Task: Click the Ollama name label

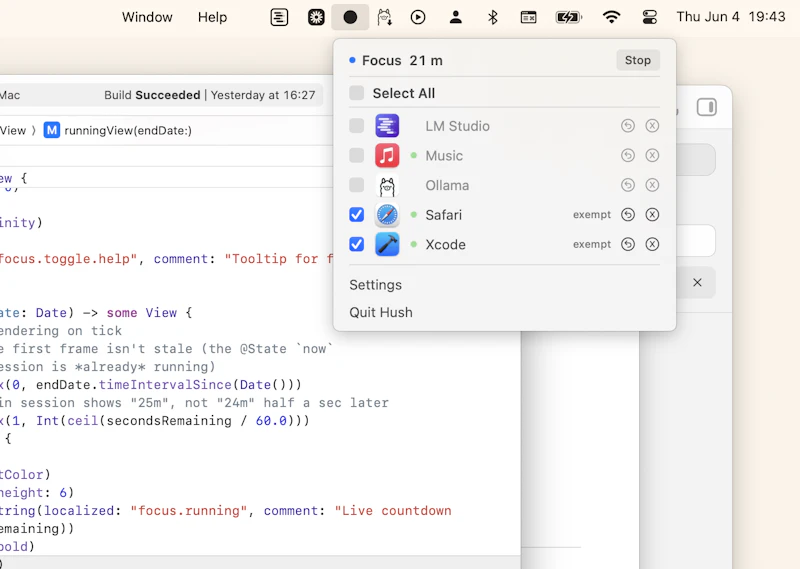Action: [x=447, y=185]
